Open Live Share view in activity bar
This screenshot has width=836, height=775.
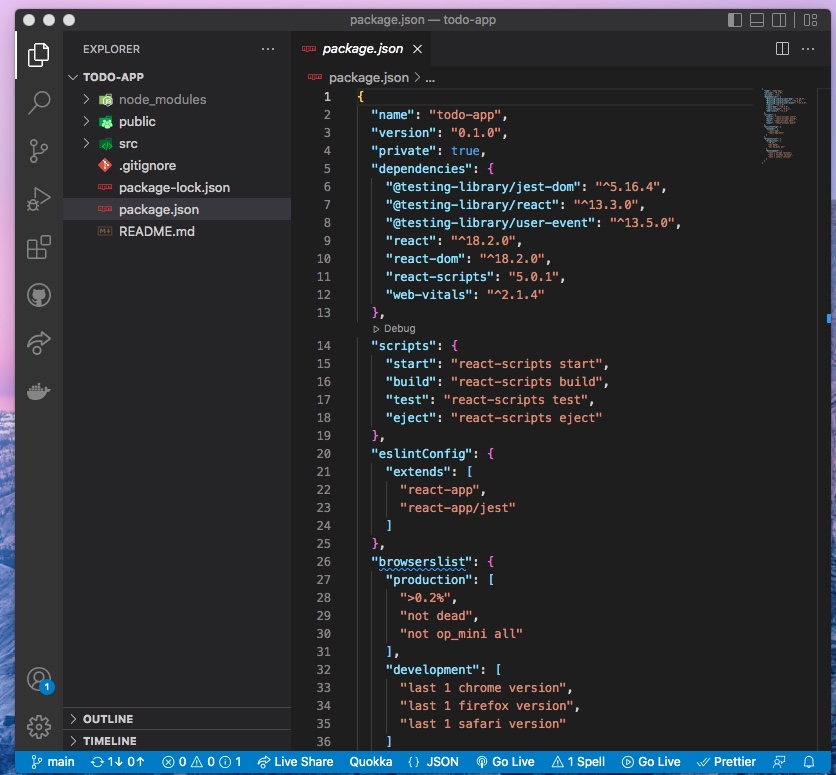tap(38, 343)
